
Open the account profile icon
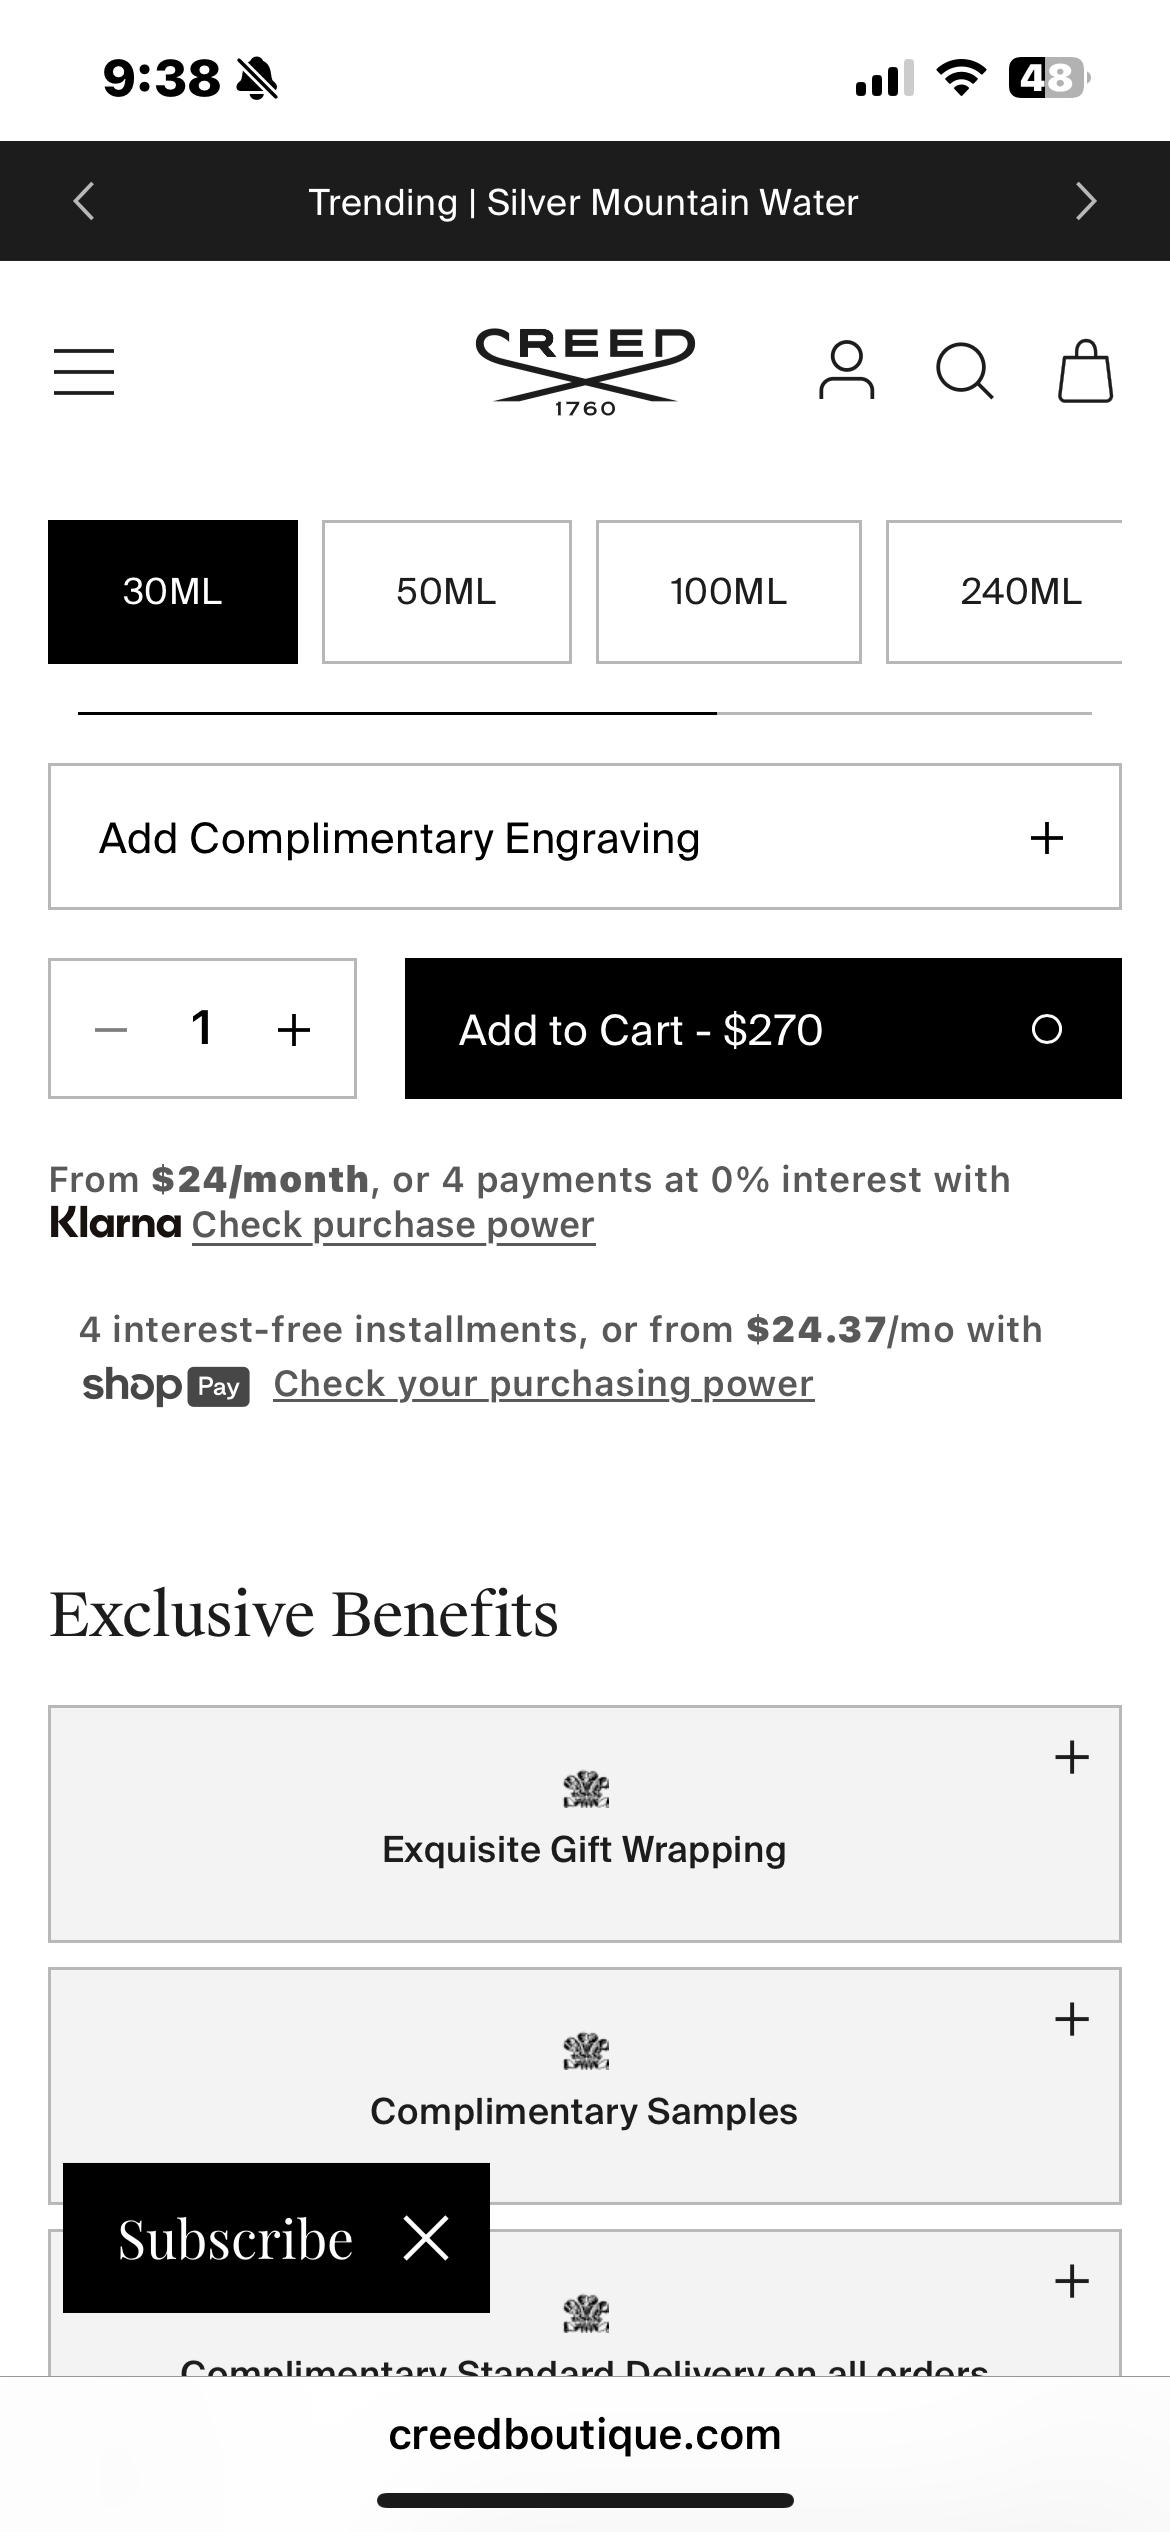pos(846,371)
